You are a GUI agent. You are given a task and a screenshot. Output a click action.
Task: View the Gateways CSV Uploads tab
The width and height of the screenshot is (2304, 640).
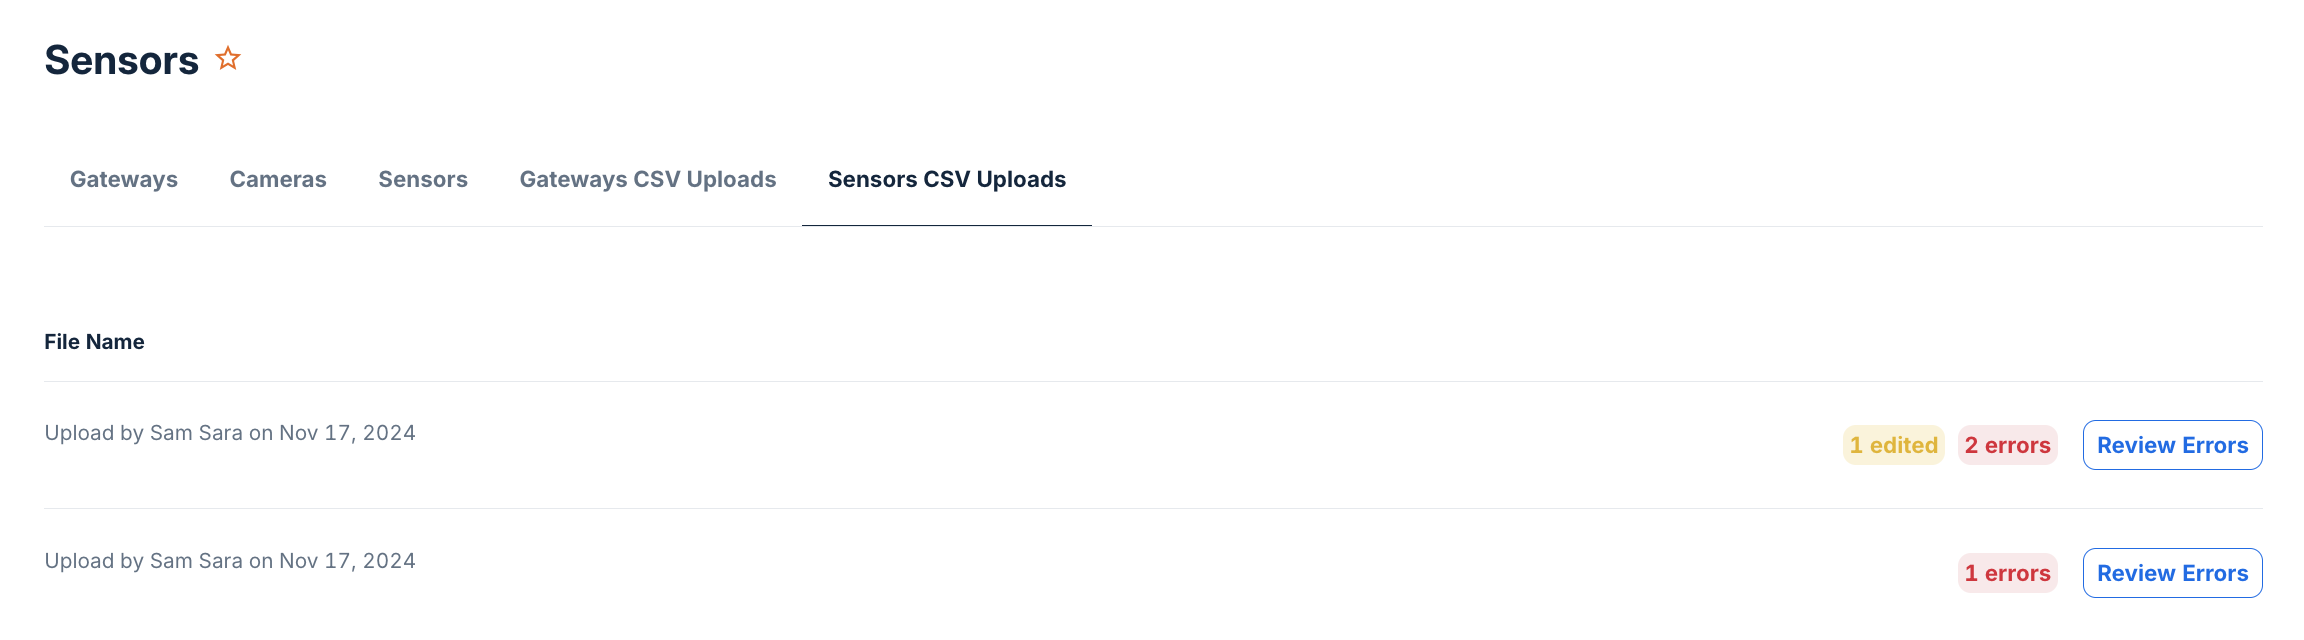click(x=647, y=180)
